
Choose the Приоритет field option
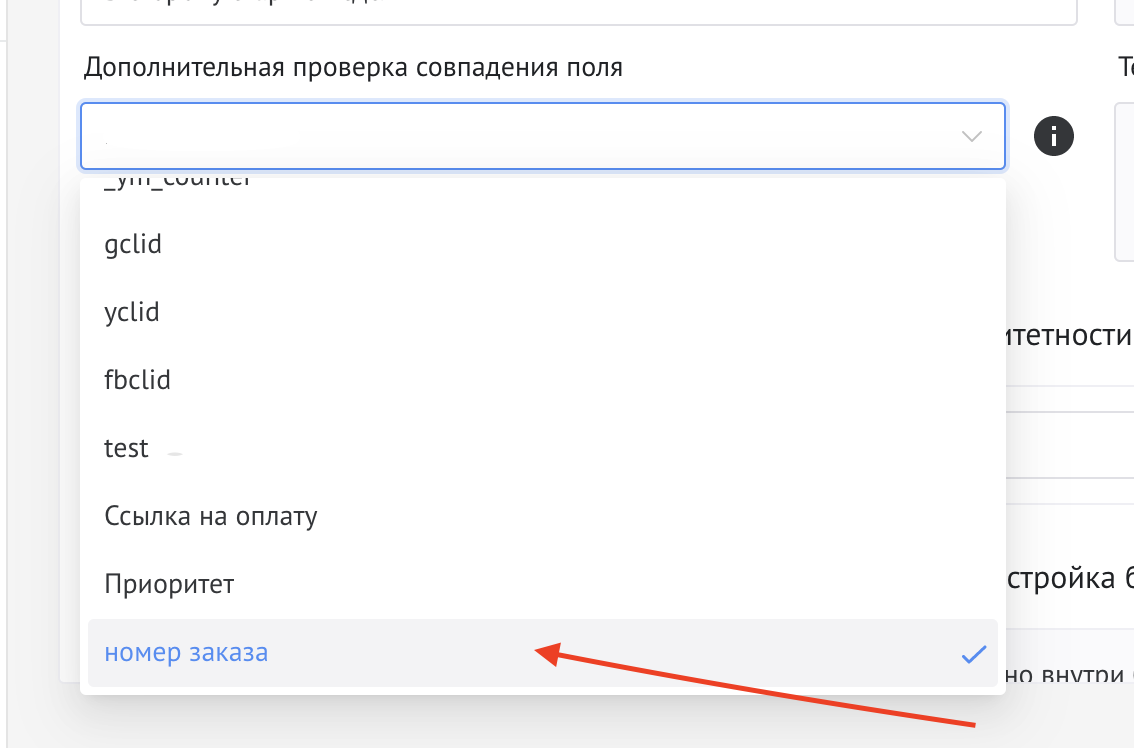[x=169, y=585]
